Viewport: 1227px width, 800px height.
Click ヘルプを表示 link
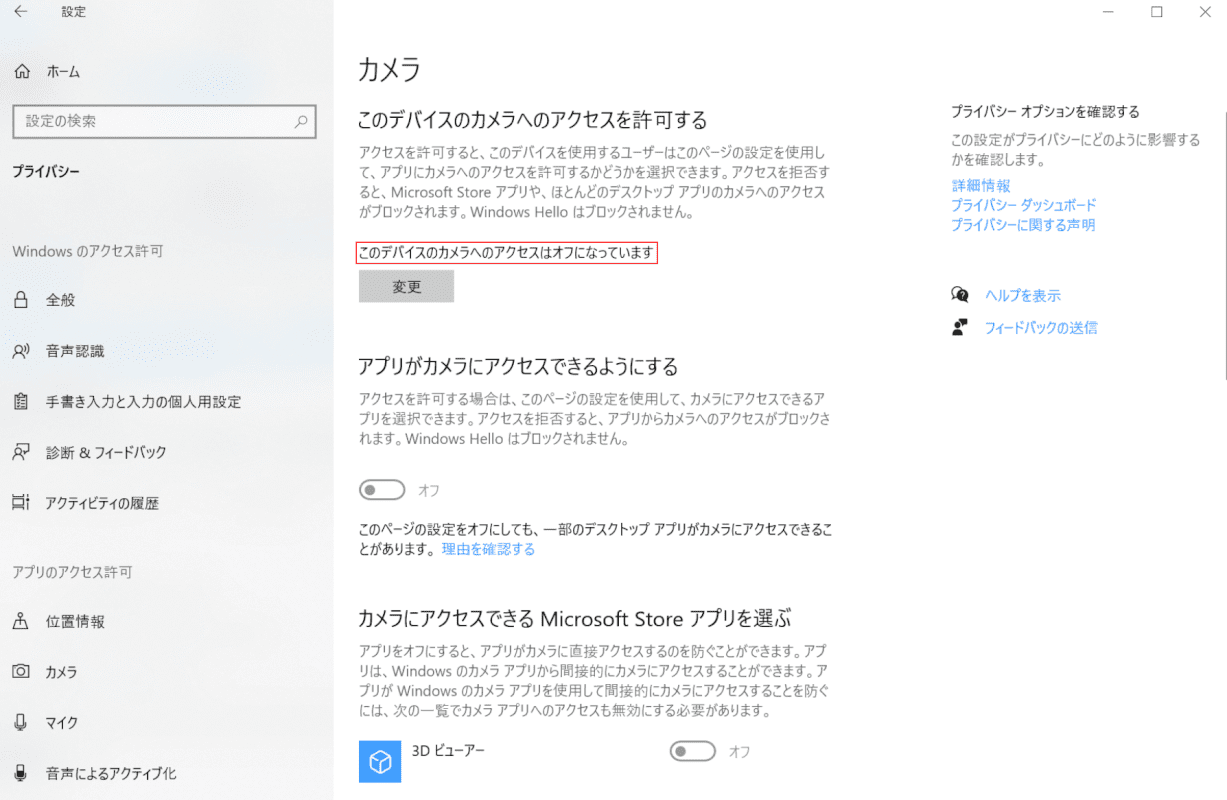coord(1022,295)
